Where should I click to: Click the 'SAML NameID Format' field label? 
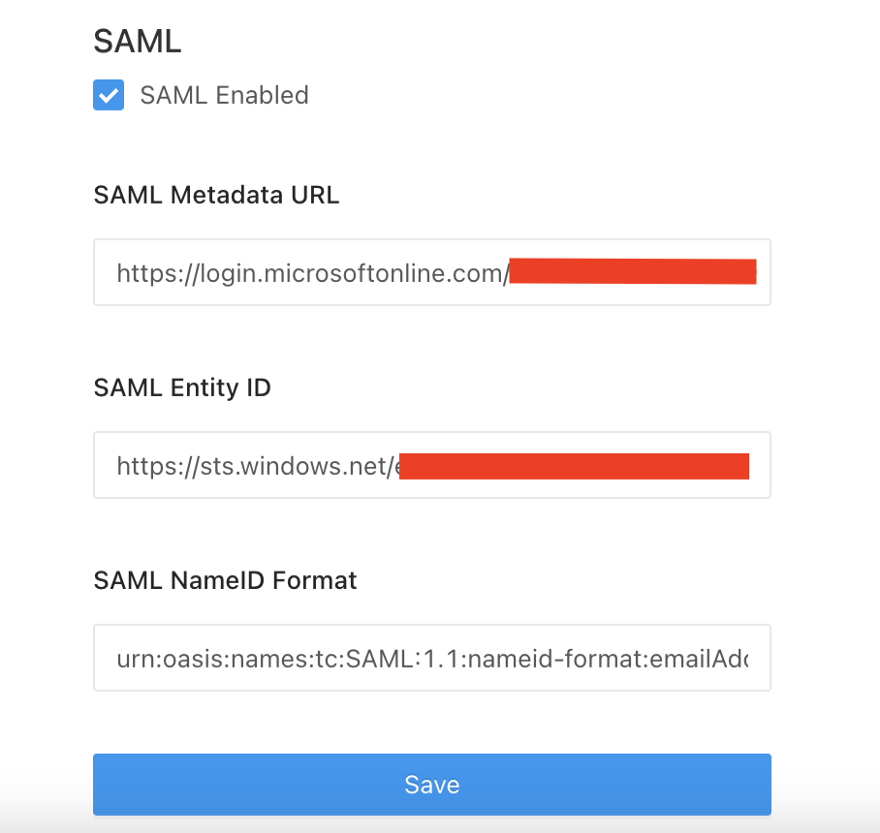coord(225,580)
